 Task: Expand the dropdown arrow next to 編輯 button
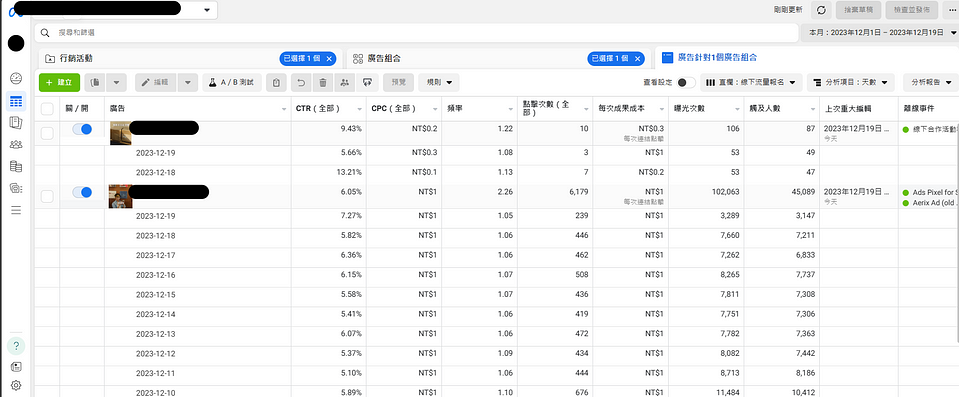(x=189, y=82)
